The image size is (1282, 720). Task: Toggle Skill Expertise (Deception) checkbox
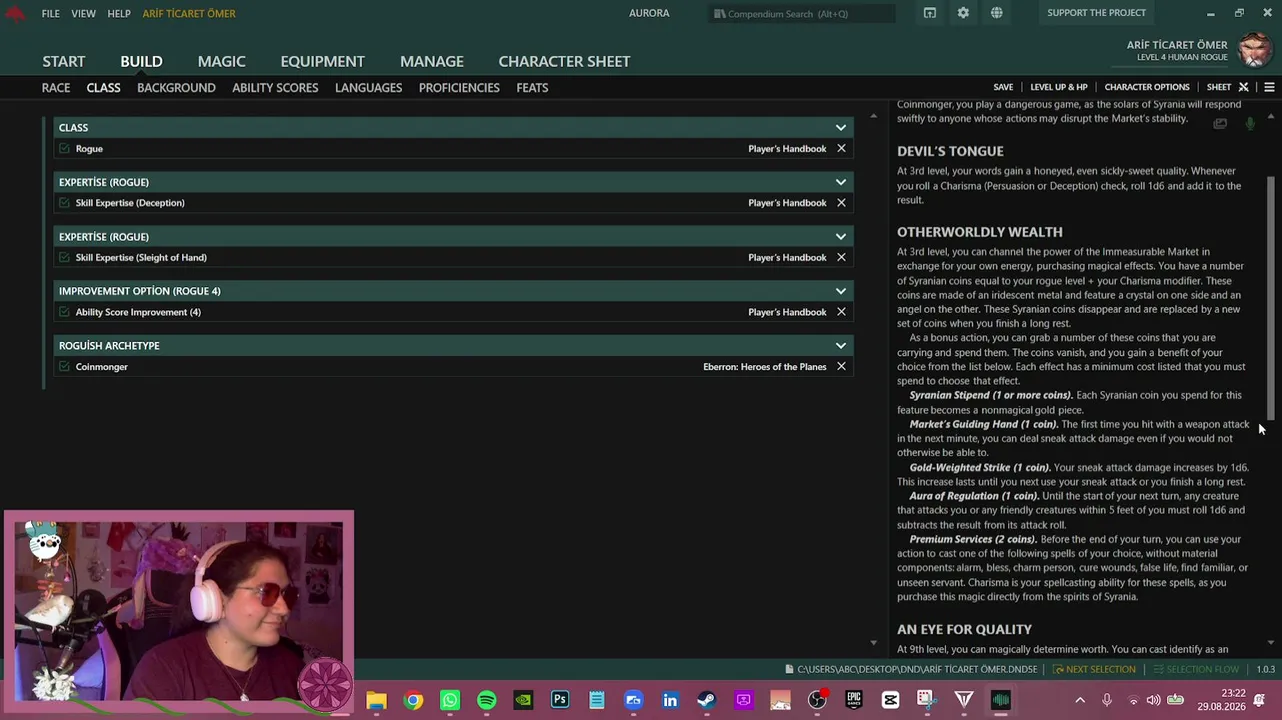point(65,203)
